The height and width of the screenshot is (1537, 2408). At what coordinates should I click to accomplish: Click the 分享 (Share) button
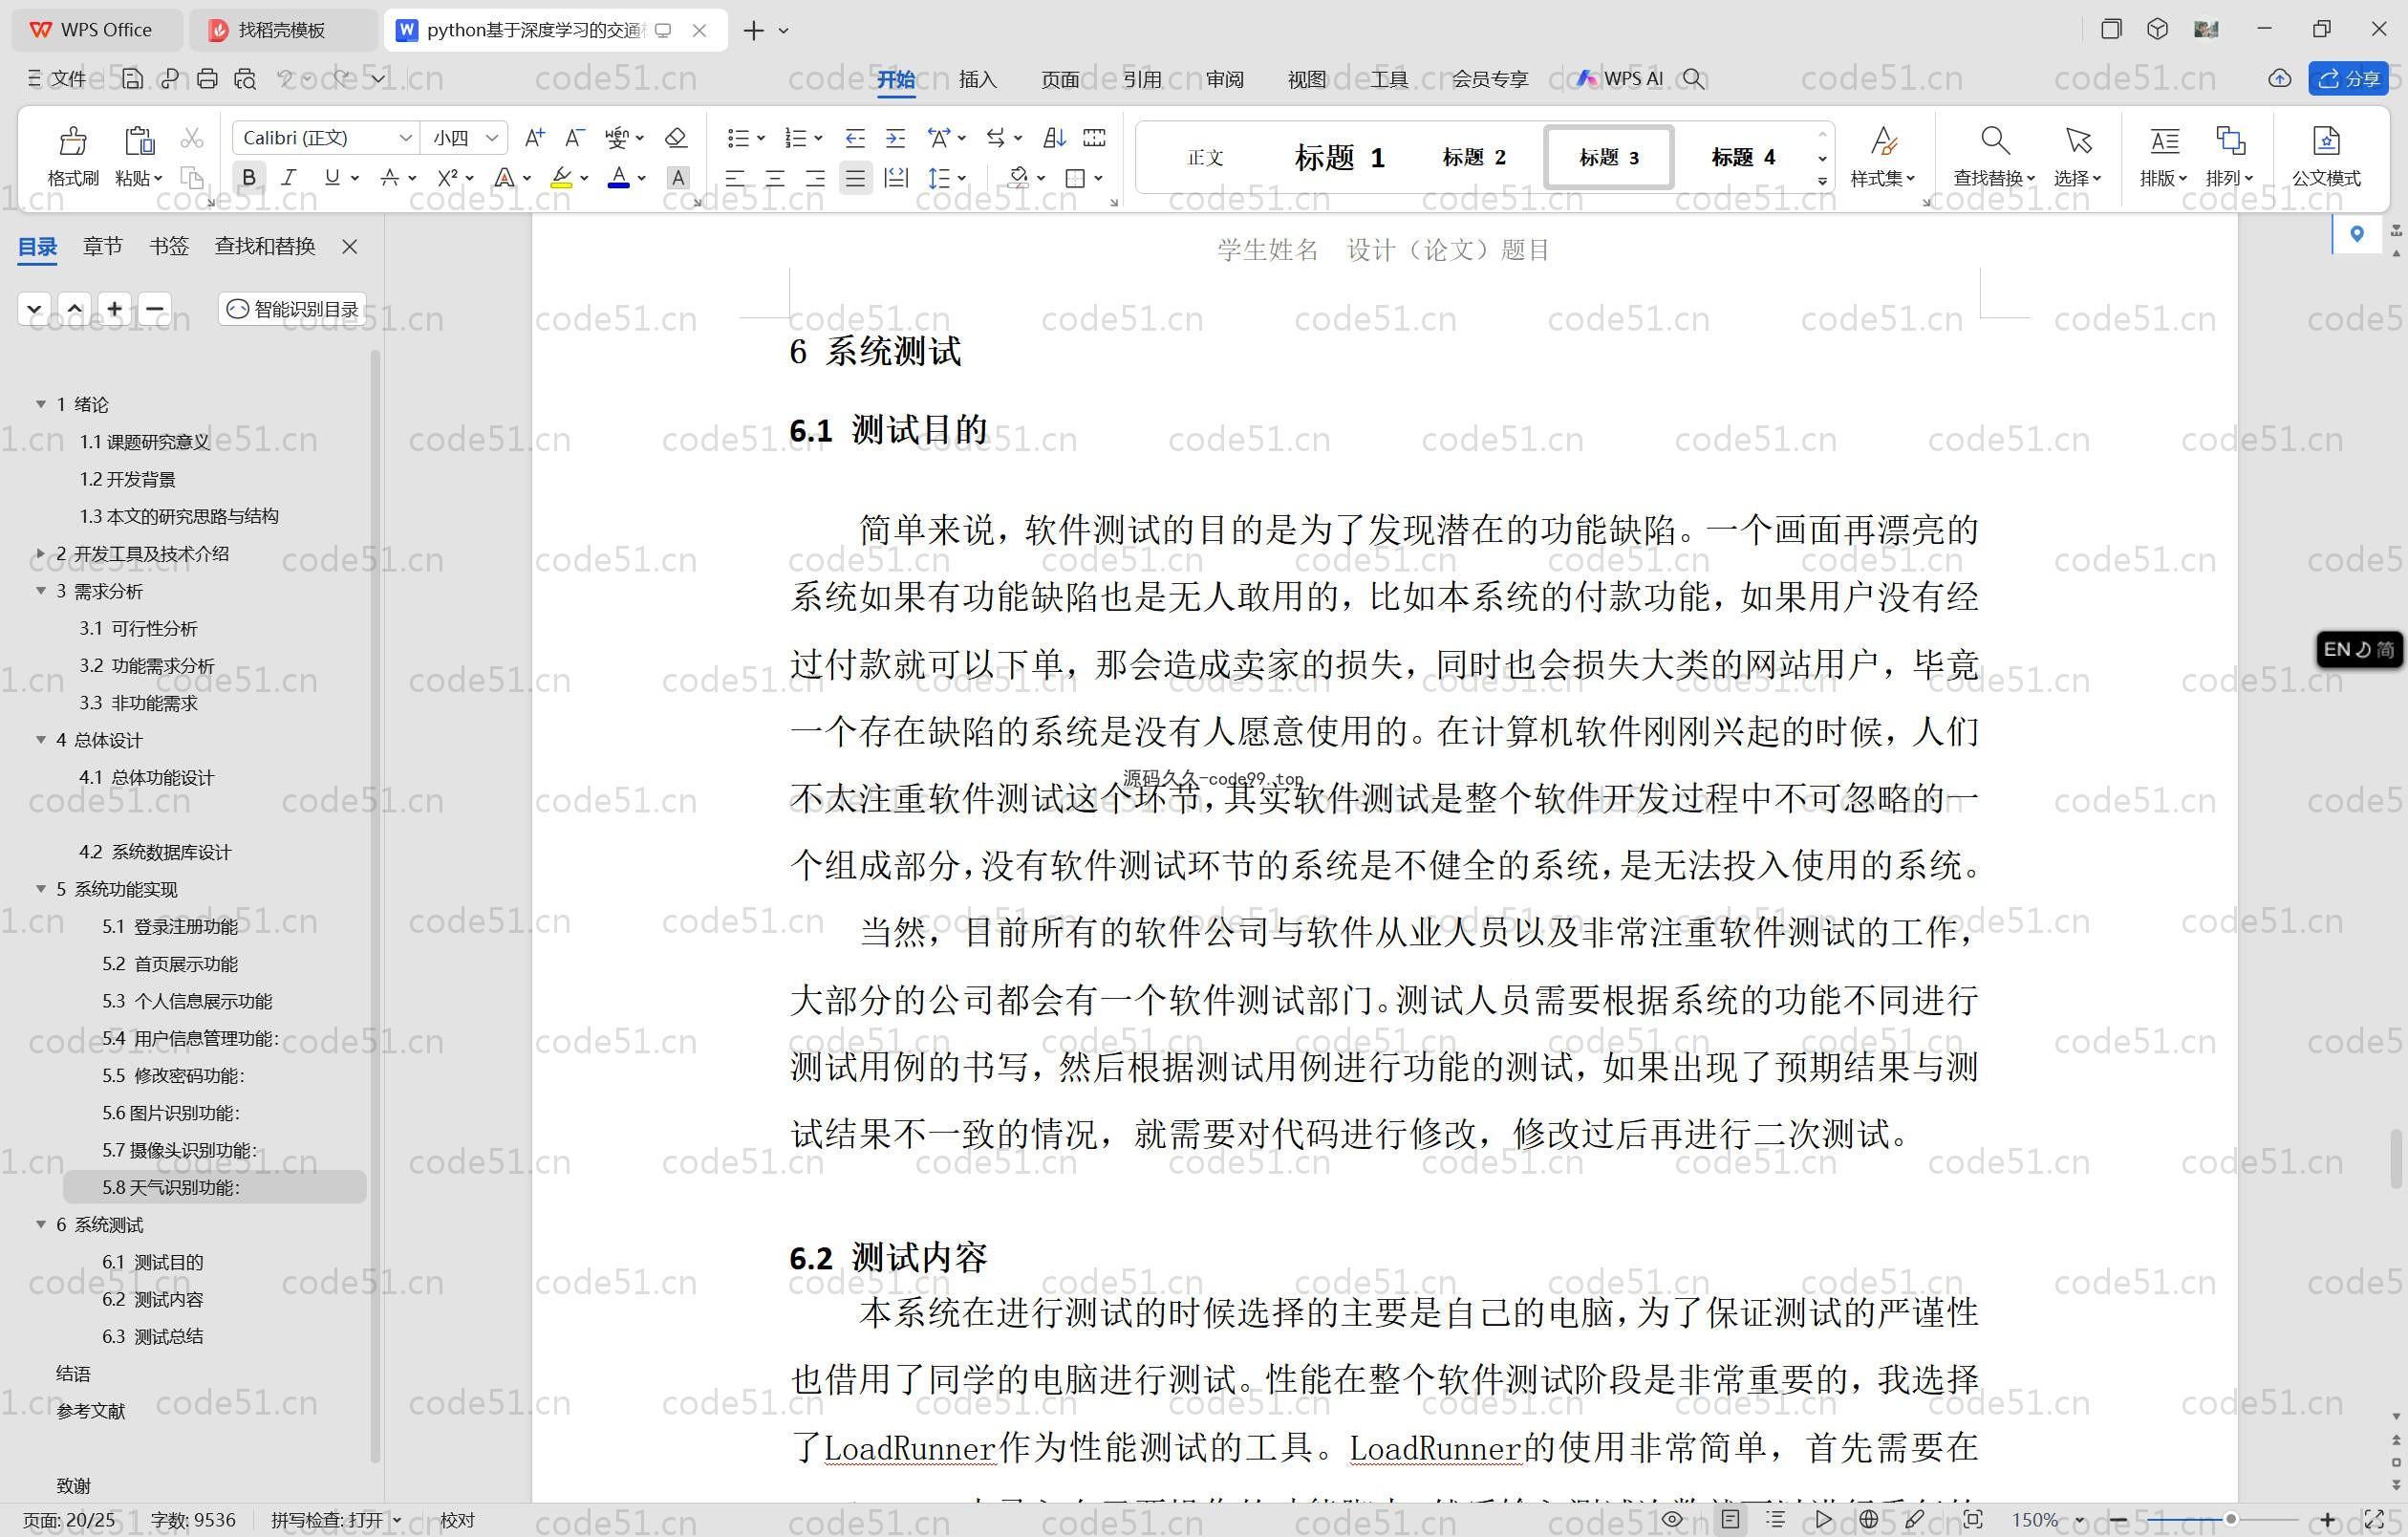pyautogui.click(x=2348, y=78)
